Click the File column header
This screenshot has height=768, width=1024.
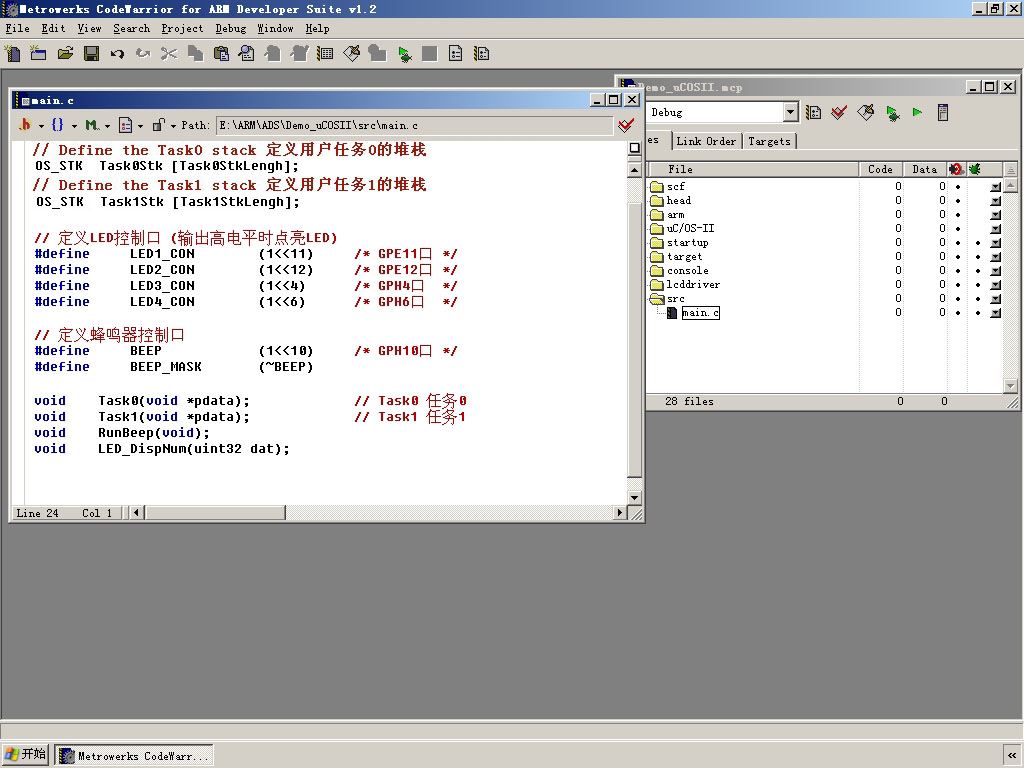click(752, 169)
